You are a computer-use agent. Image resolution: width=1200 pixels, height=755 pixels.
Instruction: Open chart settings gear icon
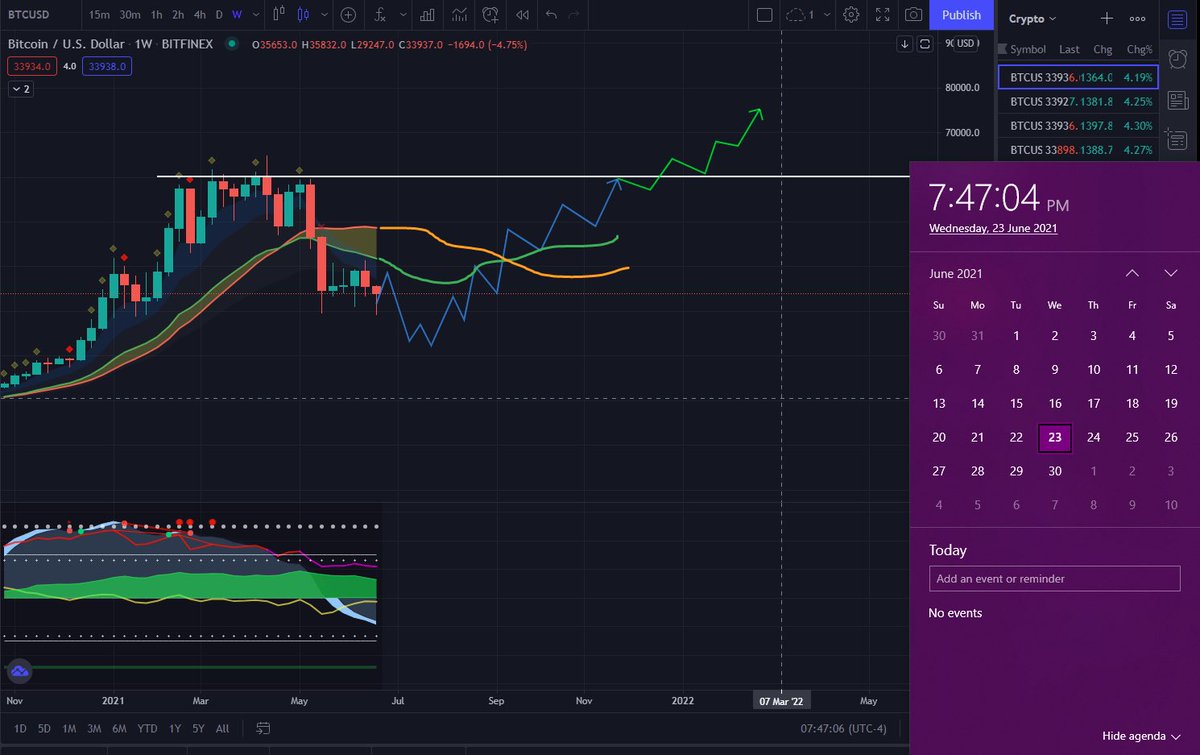[851, 15]
